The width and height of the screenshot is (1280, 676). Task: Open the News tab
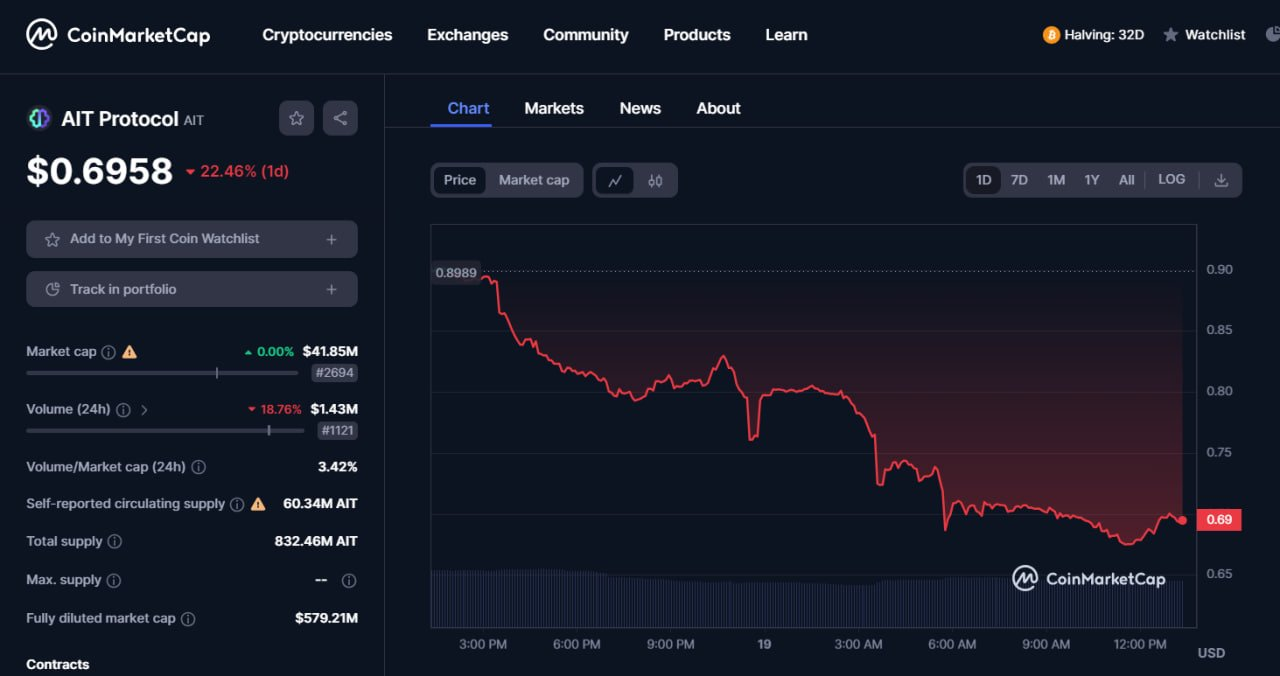(x=640, y=108)
